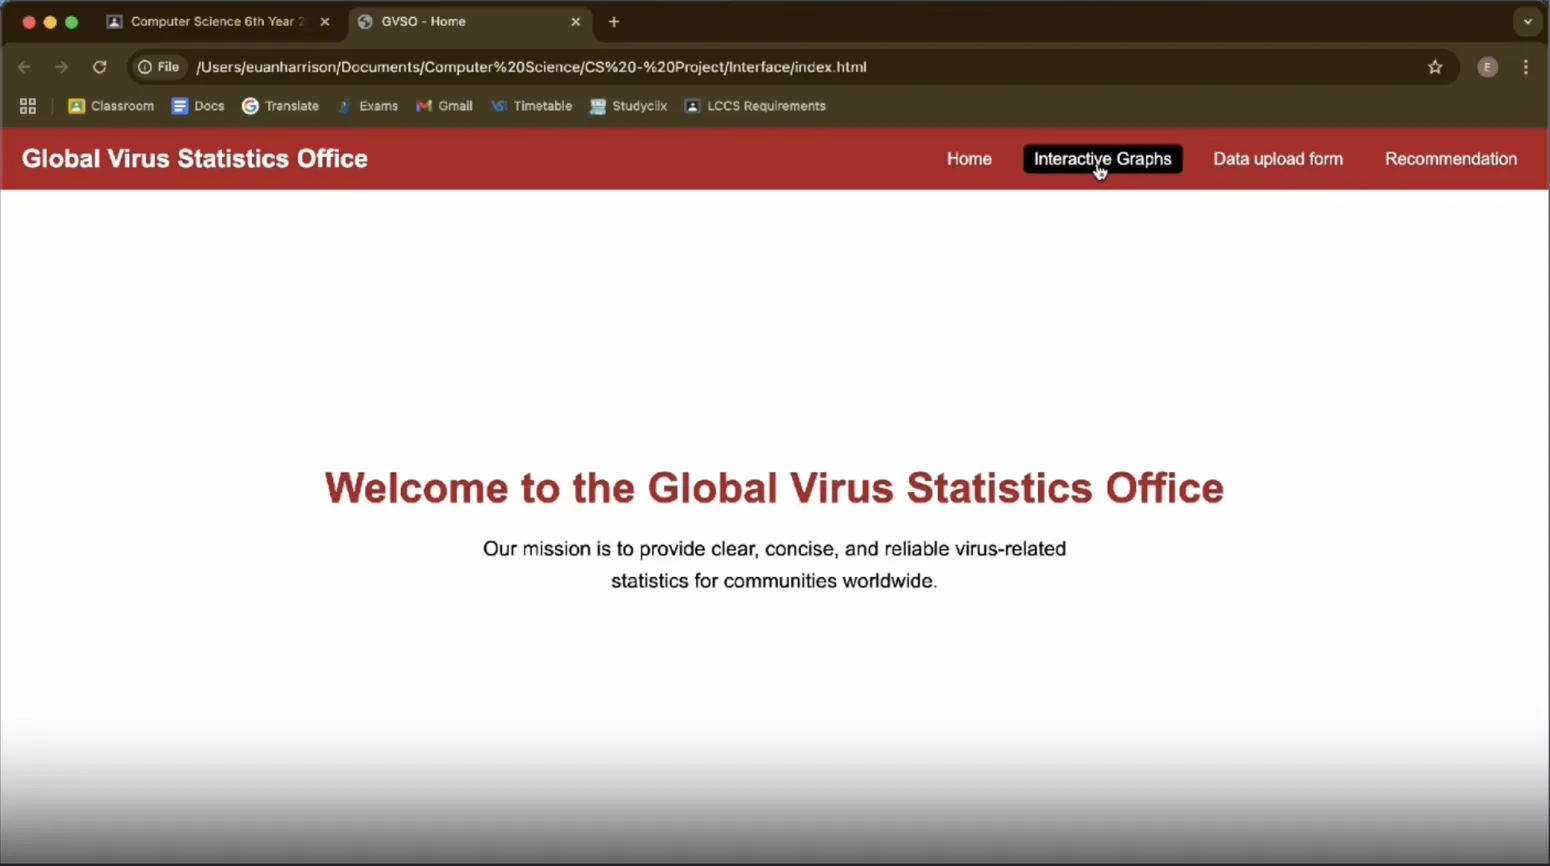Click the red macOS close window button

point(29,22)
